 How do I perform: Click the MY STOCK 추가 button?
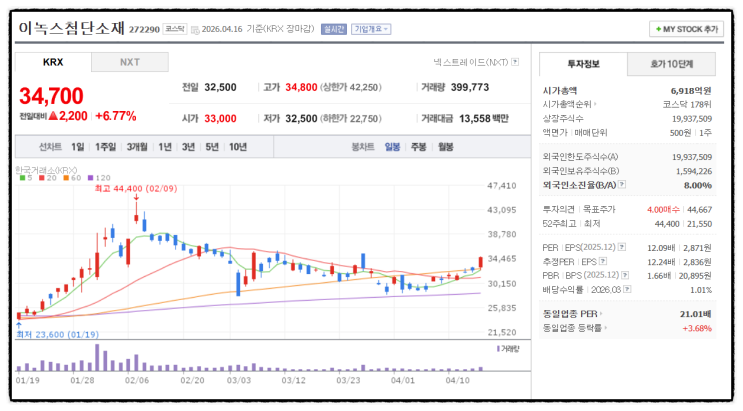tap(686, 29)
